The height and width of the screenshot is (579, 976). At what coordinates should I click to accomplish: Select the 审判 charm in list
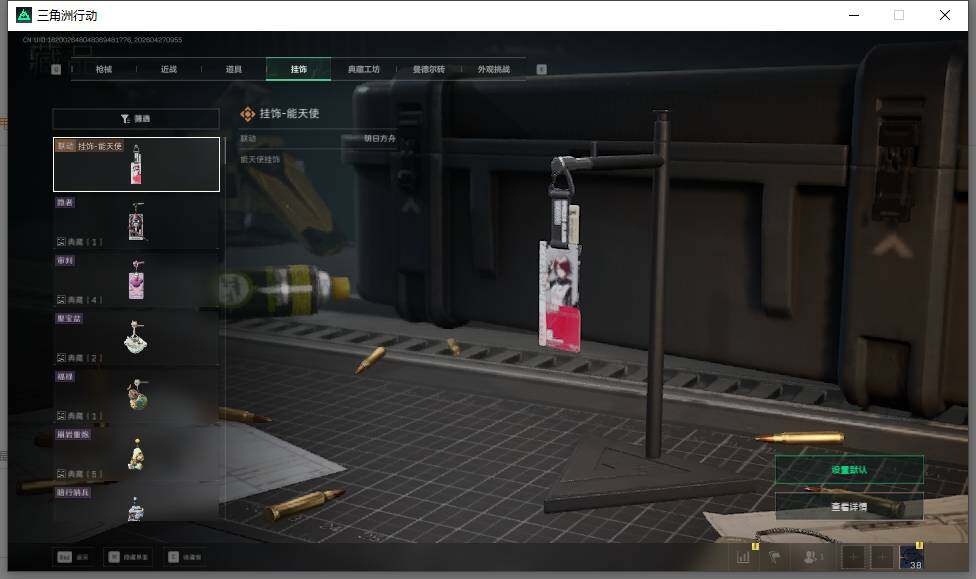(136, 280)
